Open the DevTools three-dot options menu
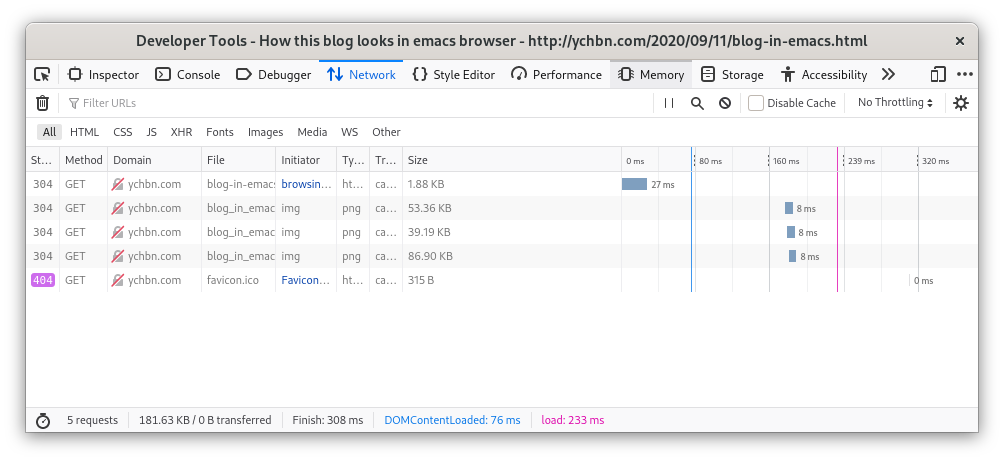This screenshot has height=461, width=1004. pos(964,74)
